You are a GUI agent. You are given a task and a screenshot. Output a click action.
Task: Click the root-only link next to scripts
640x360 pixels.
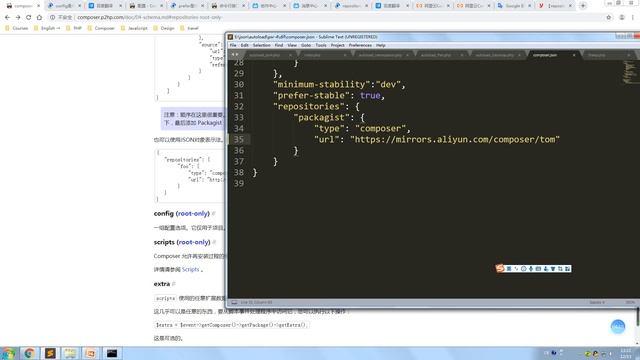(x=193, y=242)
